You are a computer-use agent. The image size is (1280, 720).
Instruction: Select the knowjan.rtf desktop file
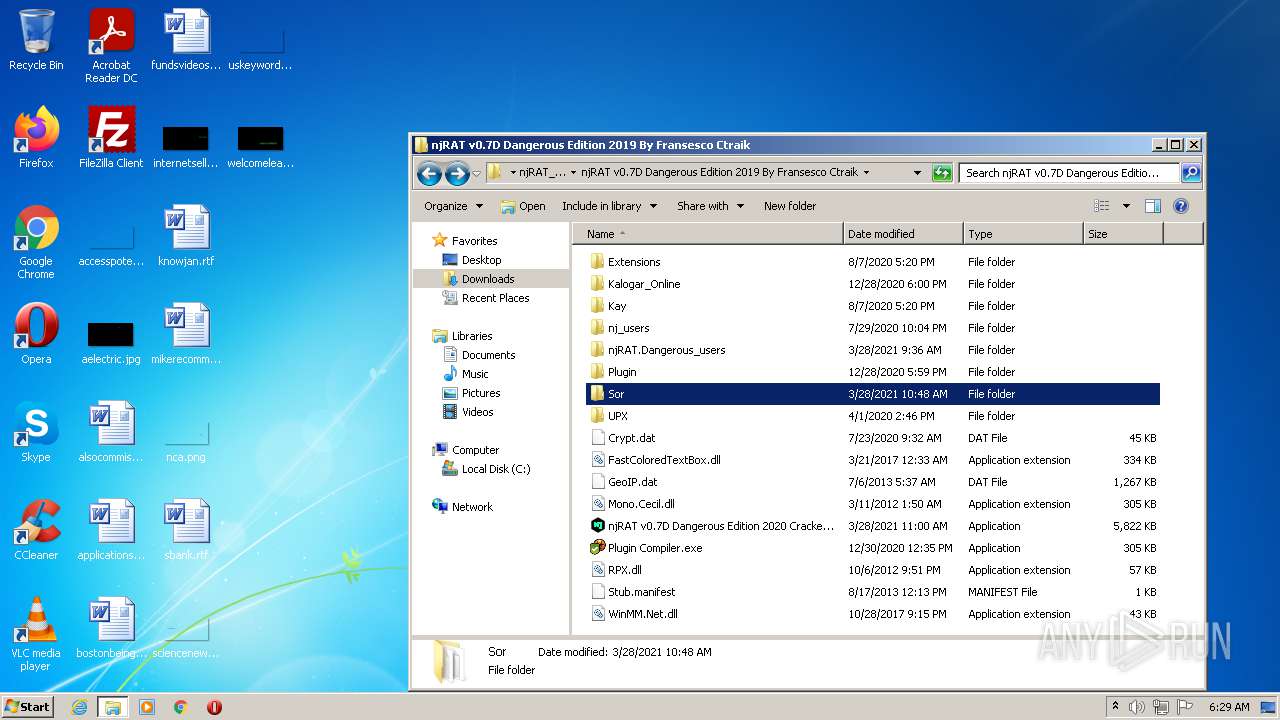tap(186, 236)
